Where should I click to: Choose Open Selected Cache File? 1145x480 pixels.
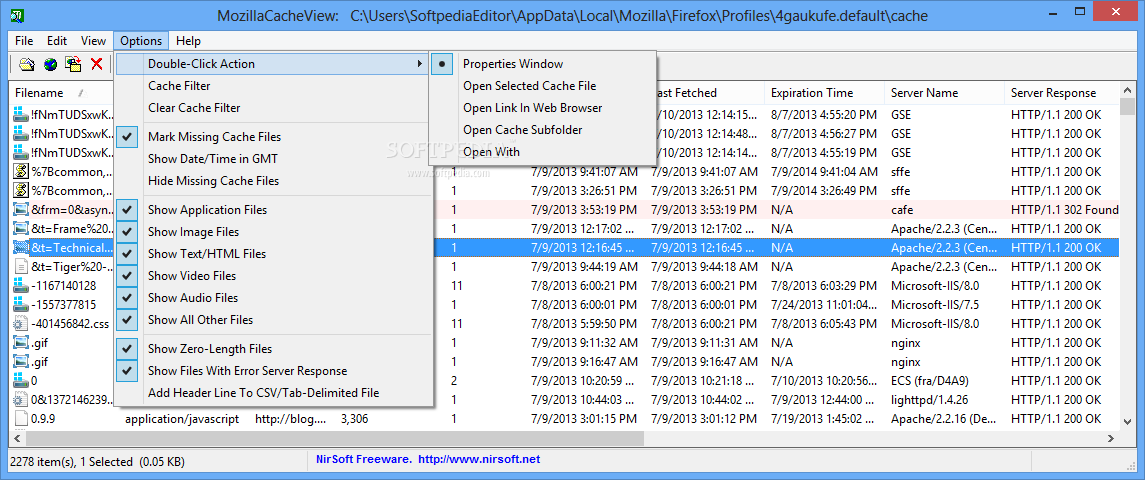[543, 85]
